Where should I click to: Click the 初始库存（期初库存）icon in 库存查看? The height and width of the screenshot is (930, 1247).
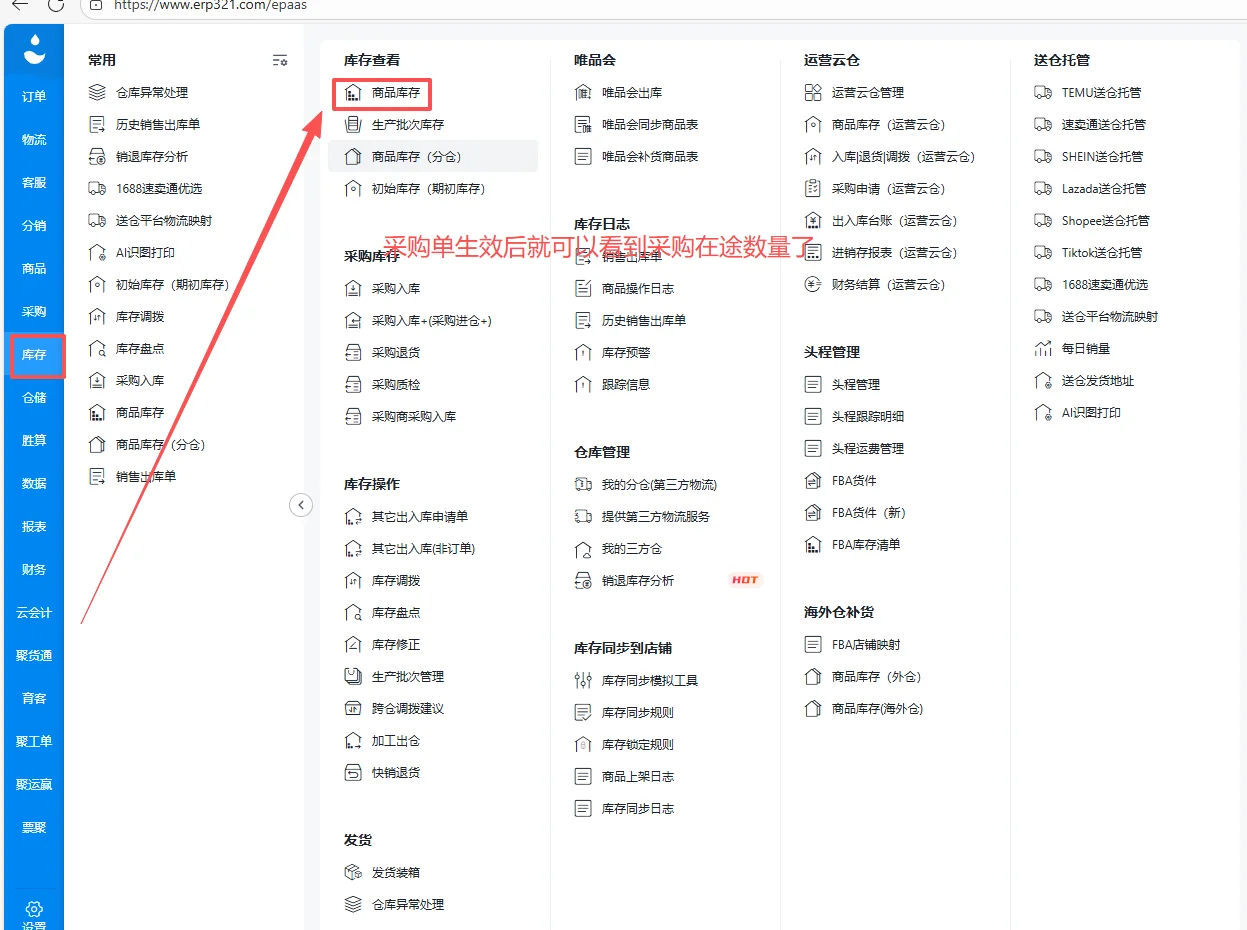pyautogui.click(x=352, y=189)
